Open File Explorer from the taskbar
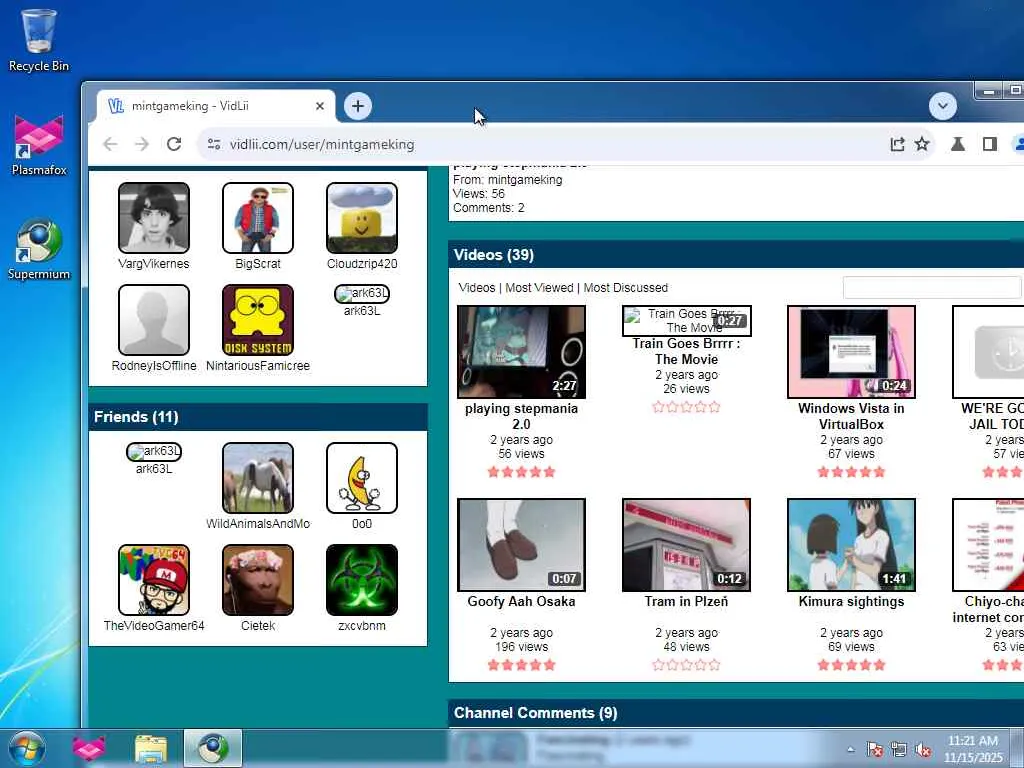Image resolution: width=1024 pixels, height=768 pixels. (x=151, y=748)
